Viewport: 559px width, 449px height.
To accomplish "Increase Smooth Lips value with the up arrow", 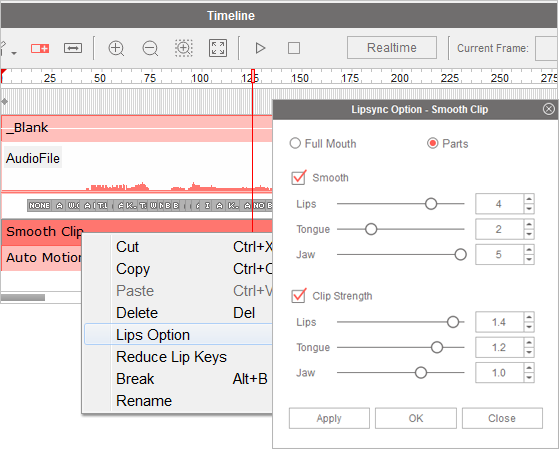I will click(x=529, y=199).
